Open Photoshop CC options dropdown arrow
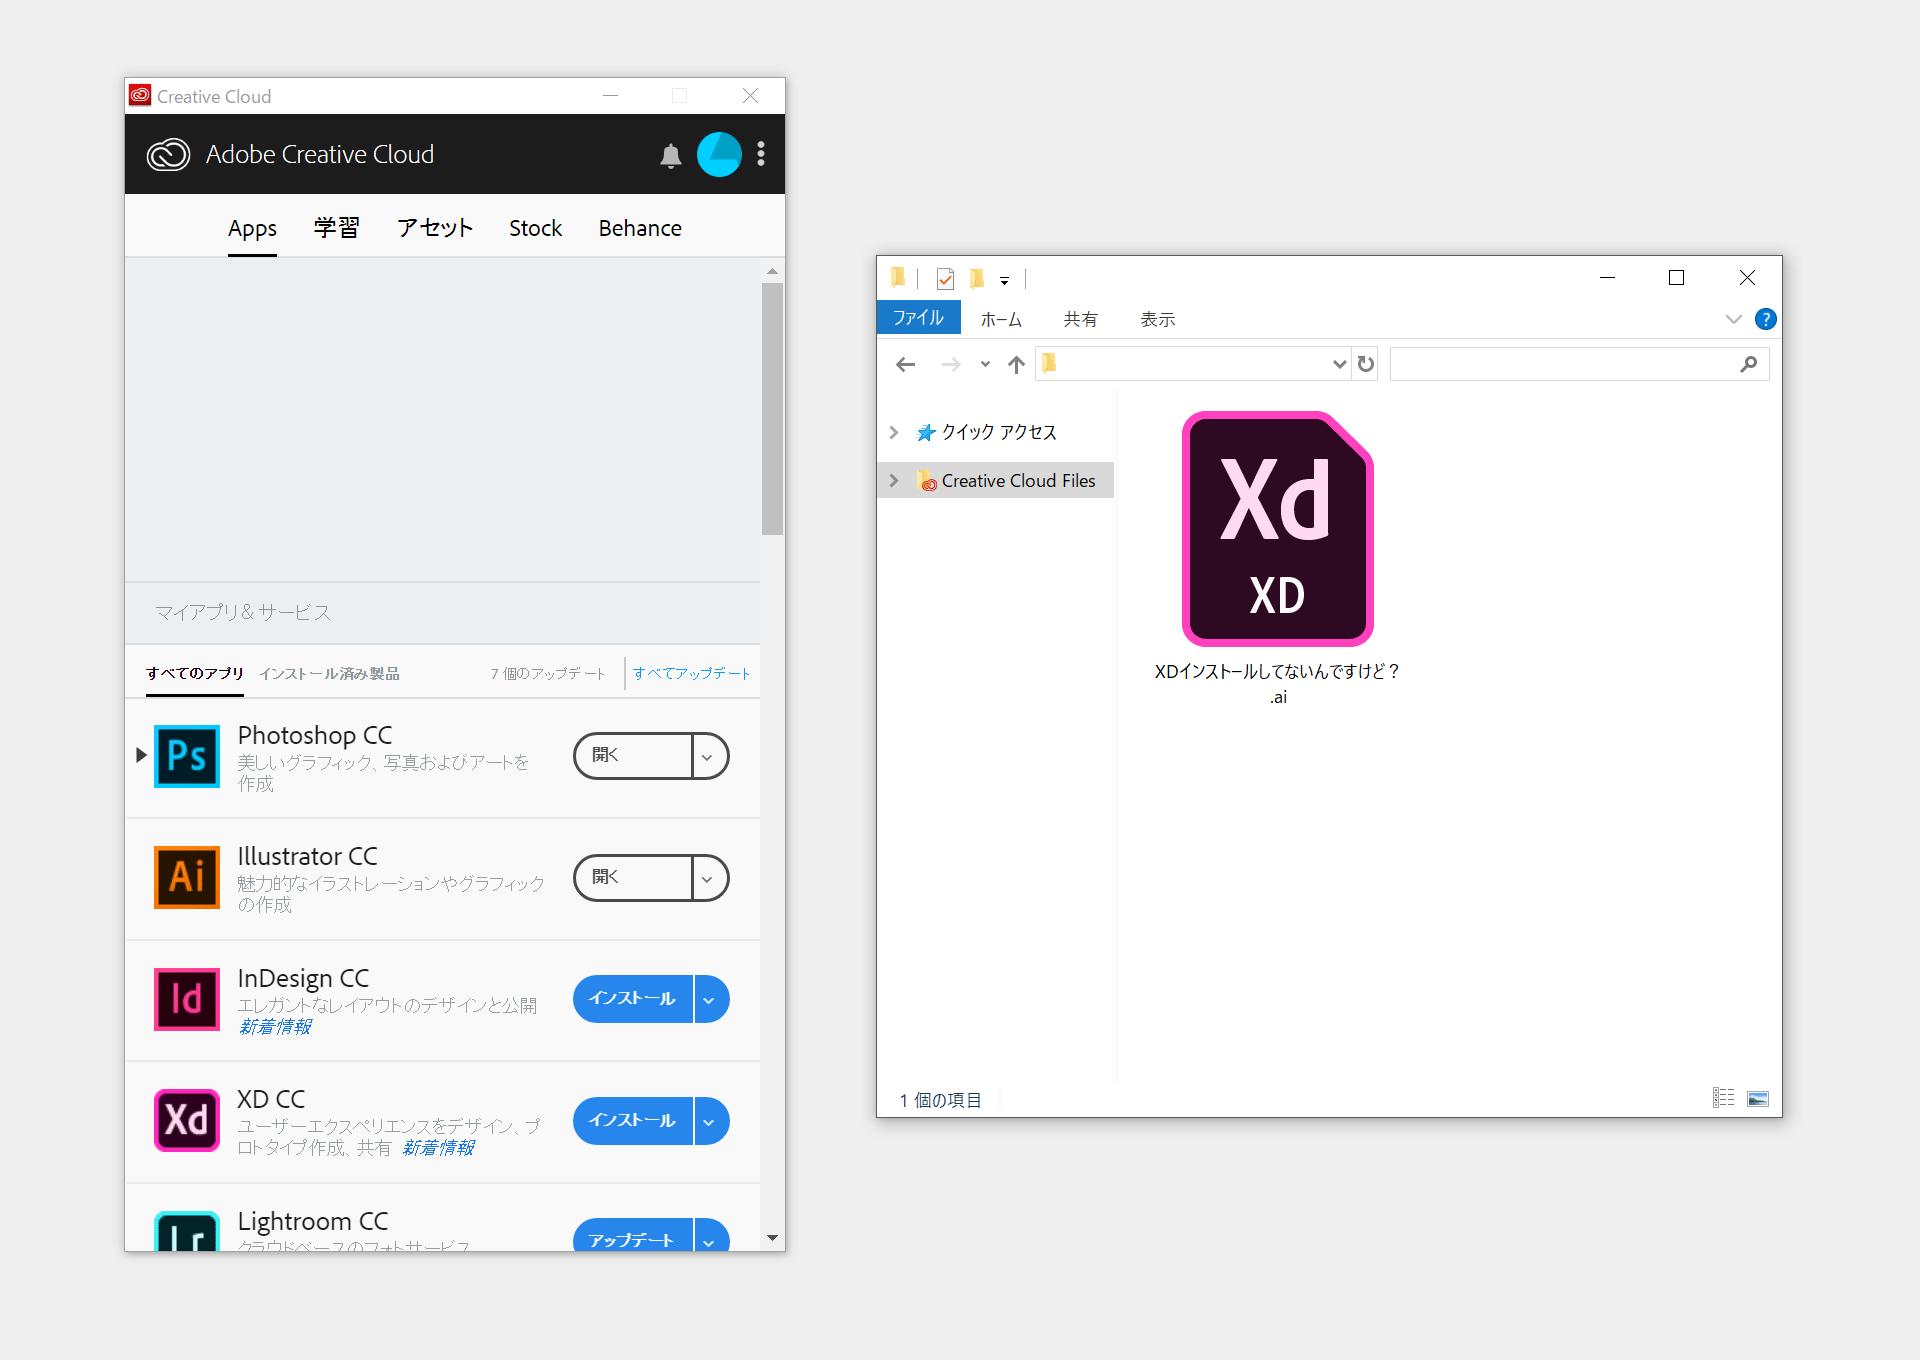 709,756
